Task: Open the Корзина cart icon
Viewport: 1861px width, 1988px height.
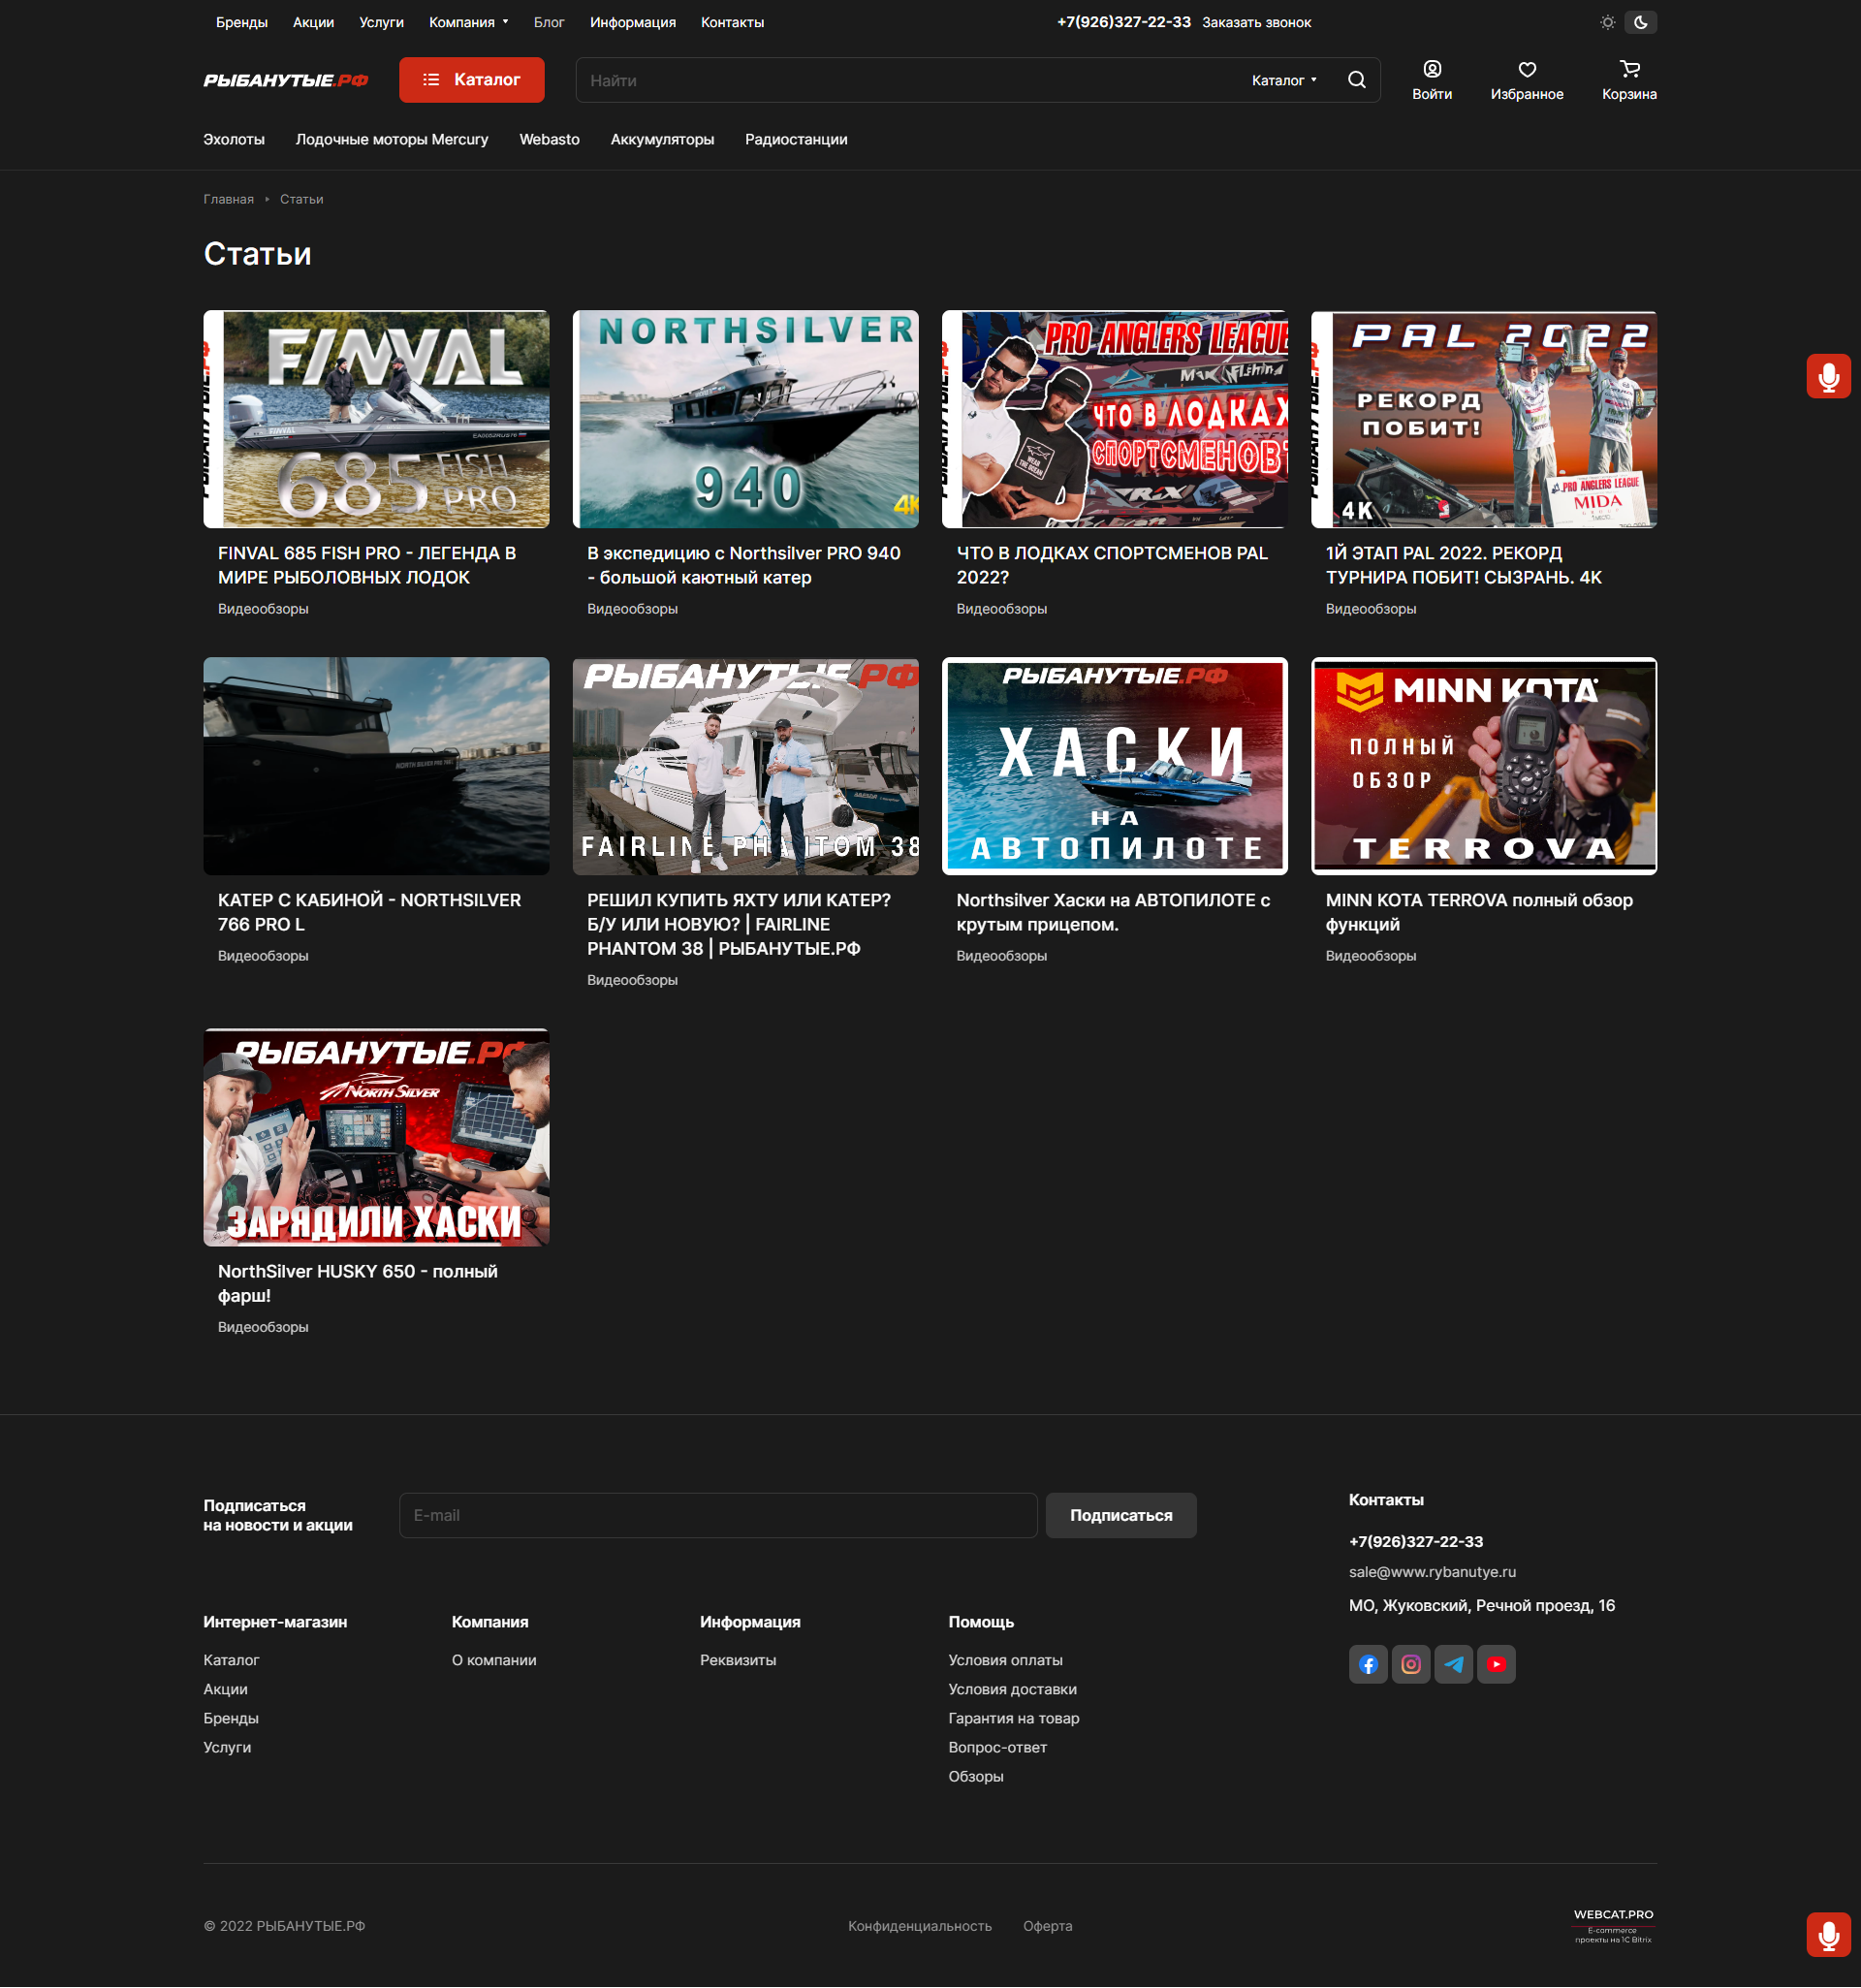Action: tap(1629, 69)
